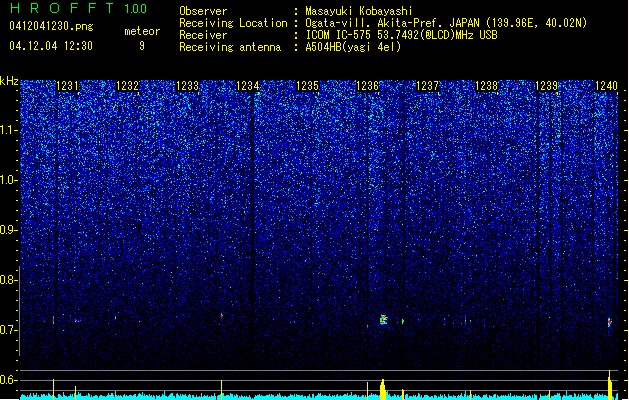Click the Receiving antenna field label

(230, 47)
